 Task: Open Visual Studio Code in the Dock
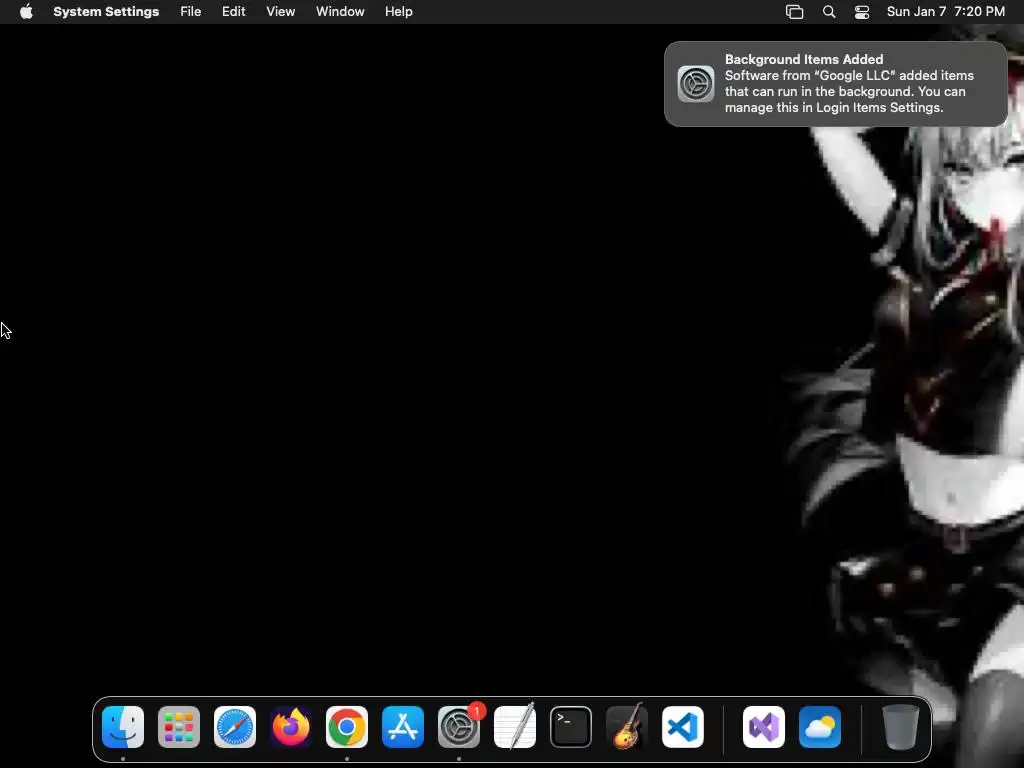point(683,727)
